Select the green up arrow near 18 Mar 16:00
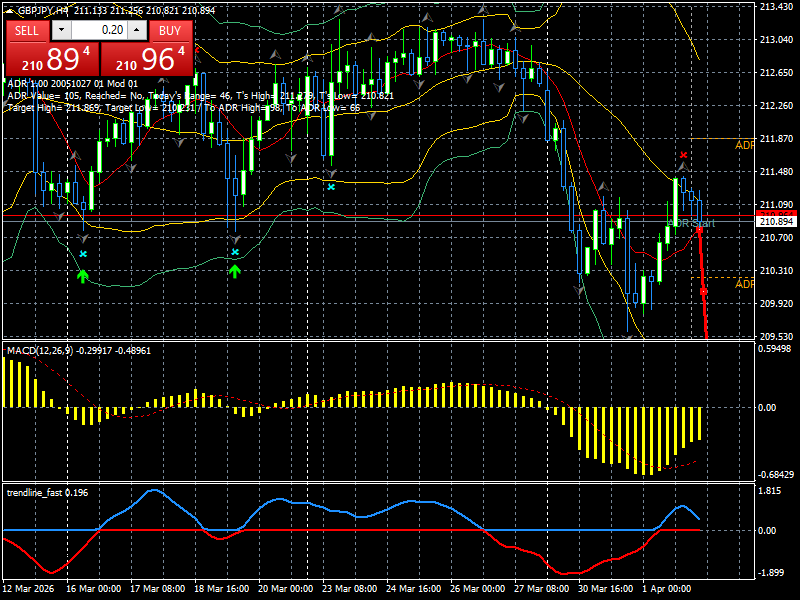This screenshot has height=600, width=800. 235,271
